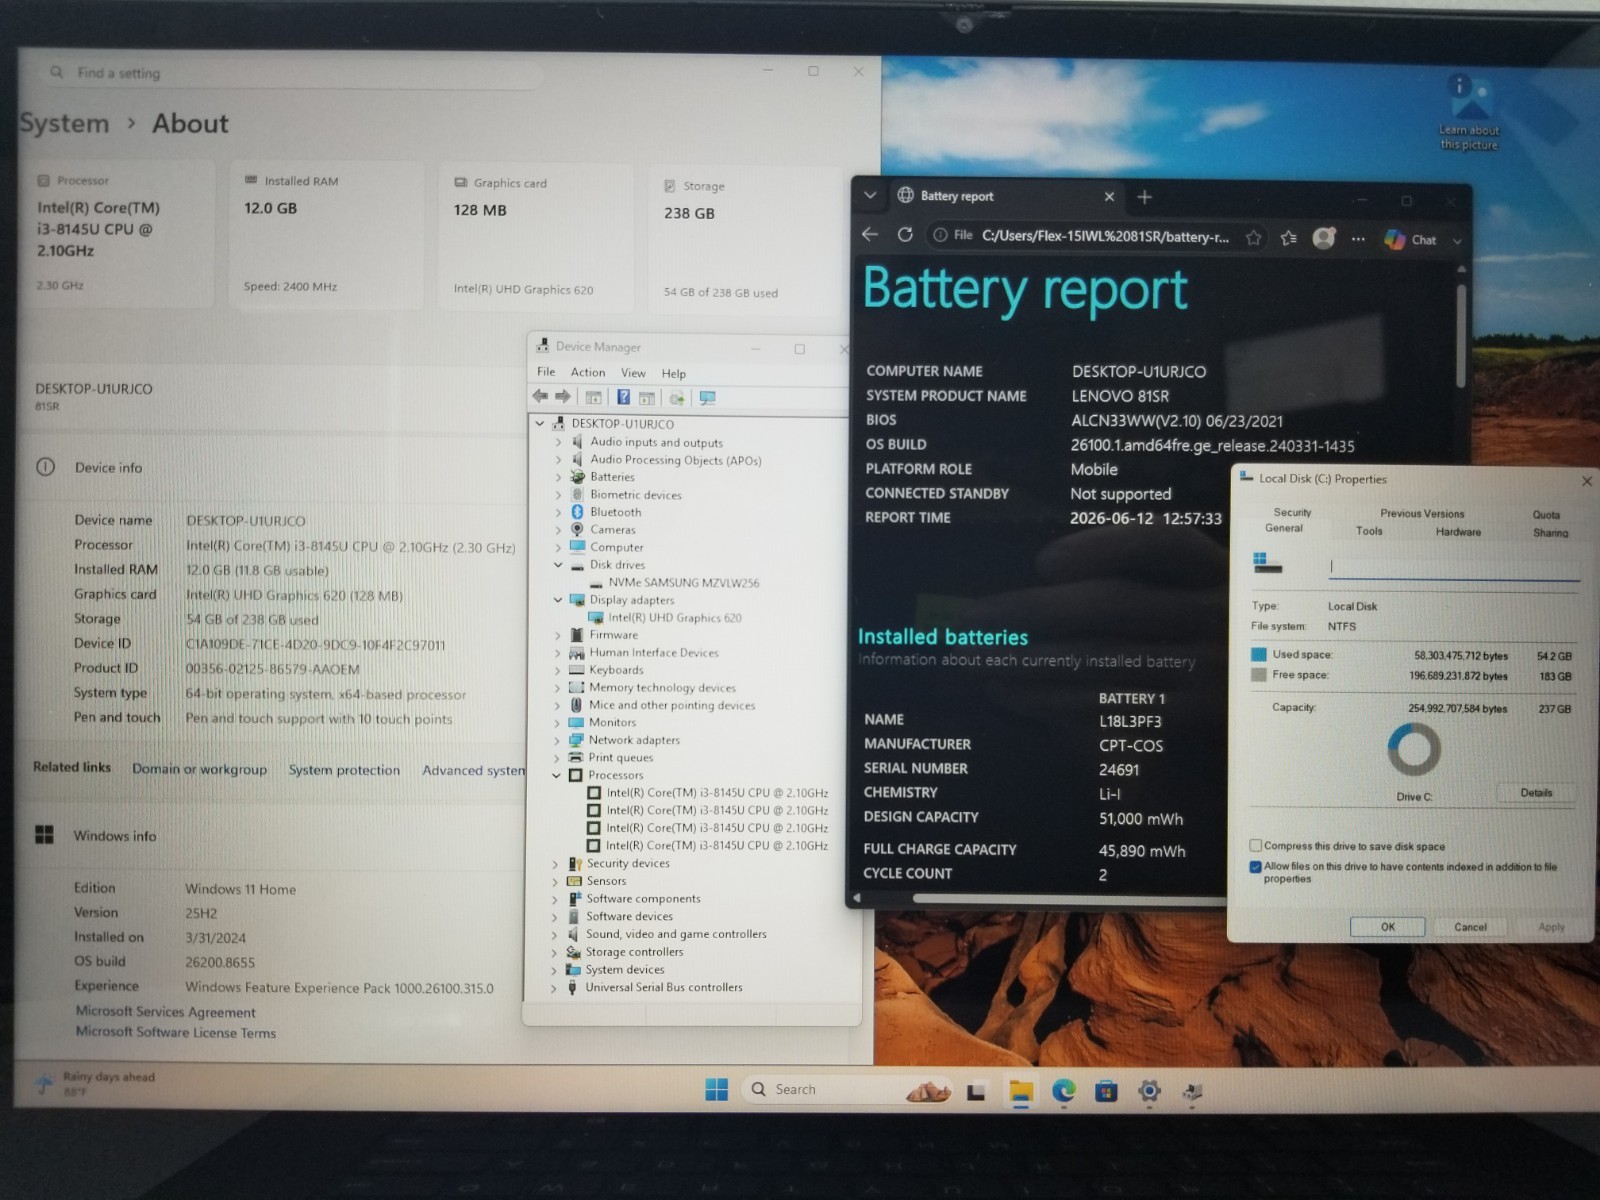Check 'Compress this drive to save disk space'
The width and height of the screenshot is (1600, 1200).
pyautogui.click(x=1256, y=846)
